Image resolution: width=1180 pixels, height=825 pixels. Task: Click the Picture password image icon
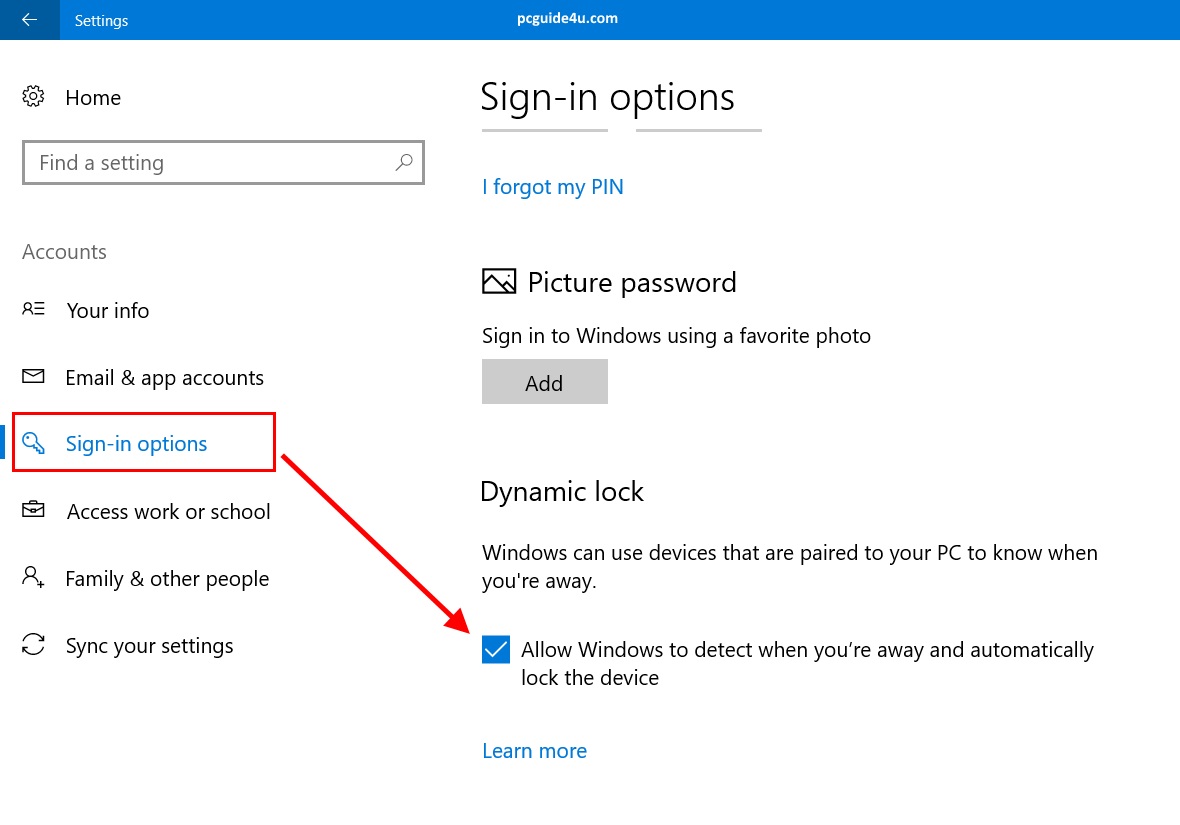(x=499, y=282)
